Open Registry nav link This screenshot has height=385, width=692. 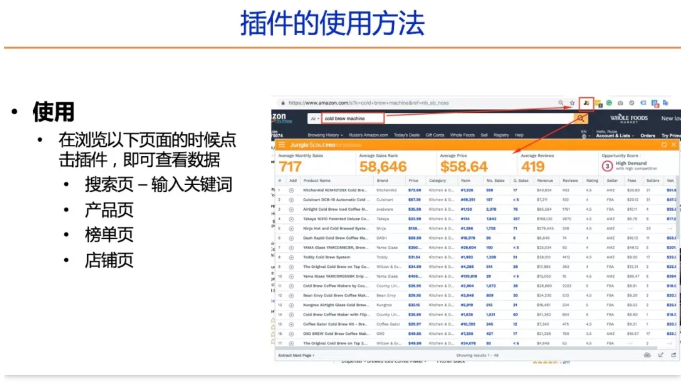(x=501, y=135)
